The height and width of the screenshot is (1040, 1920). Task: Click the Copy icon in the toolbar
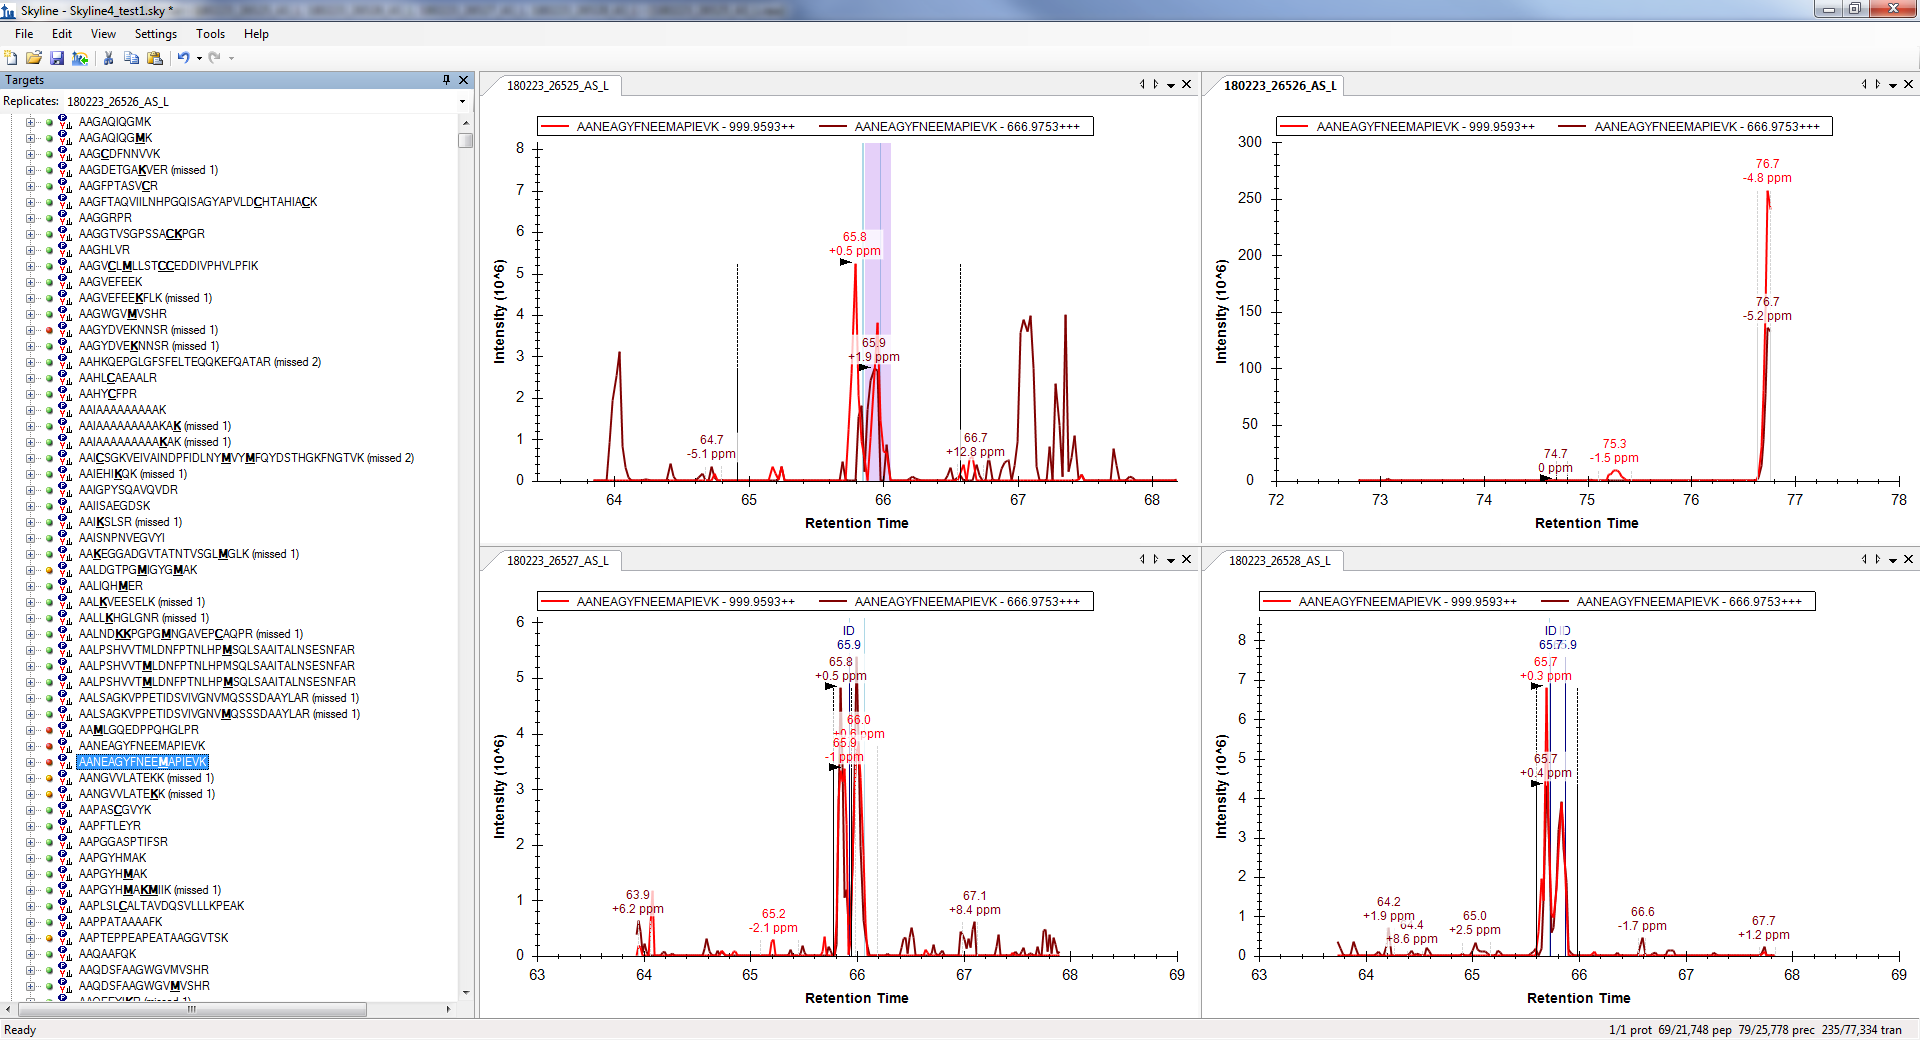(131, 58)
